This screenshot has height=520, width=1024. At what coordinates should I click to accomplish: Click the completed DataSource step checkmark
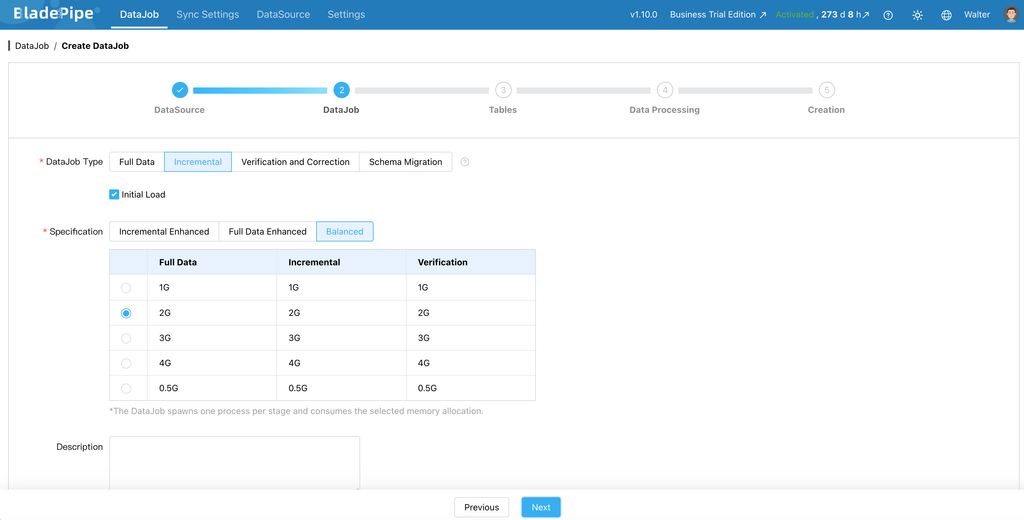point(180,90)
